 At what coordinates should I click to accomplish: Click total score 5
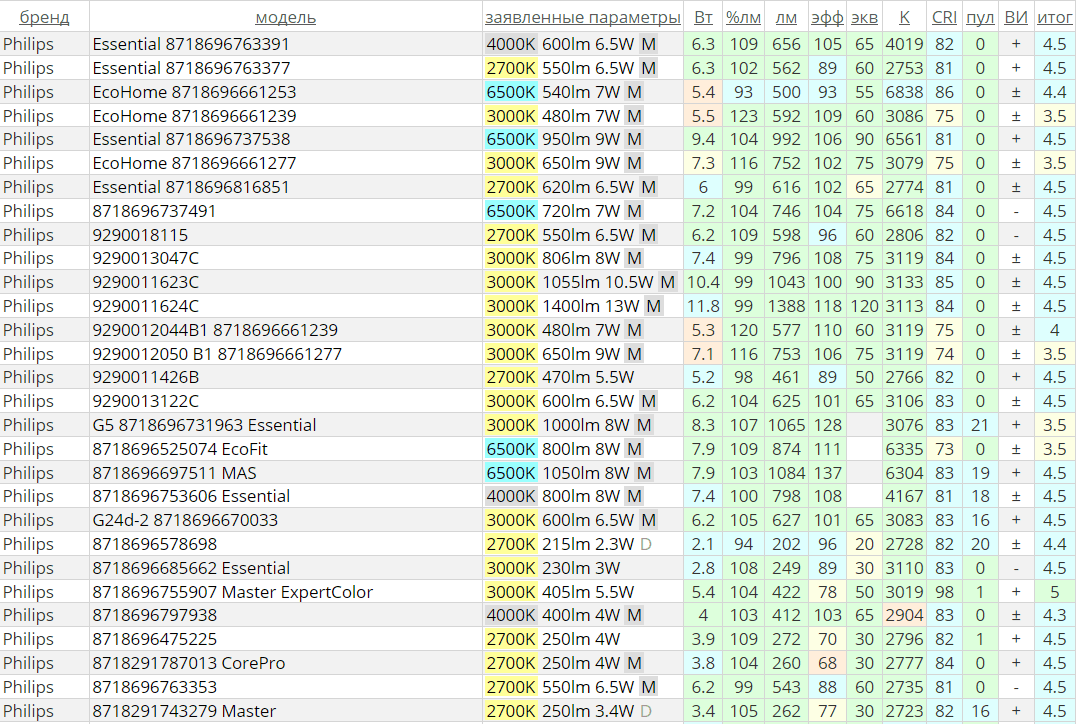tap(1054, 592)
